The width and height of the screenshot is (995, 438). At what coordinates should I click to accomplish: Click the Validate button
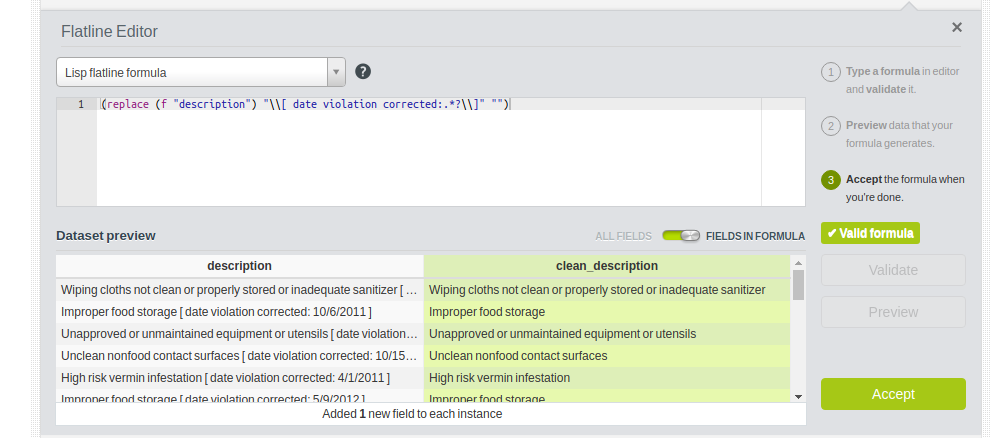point(893,270)
